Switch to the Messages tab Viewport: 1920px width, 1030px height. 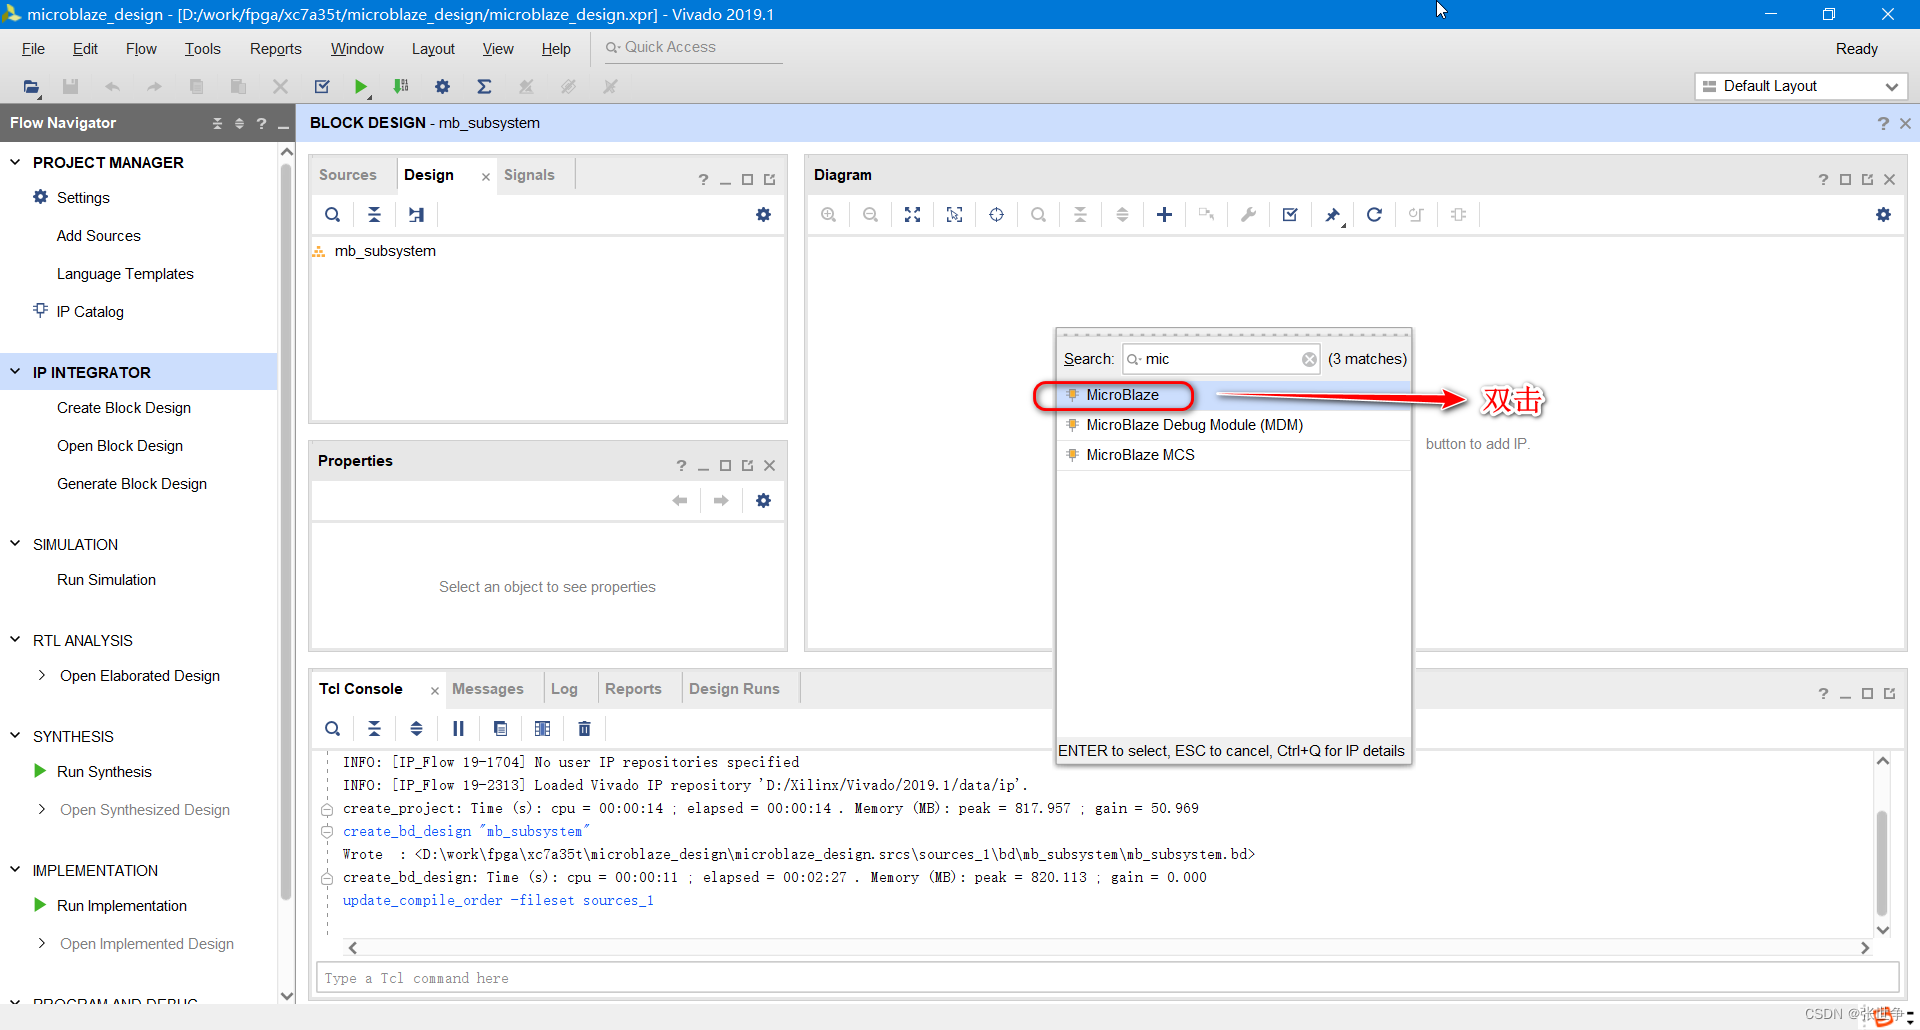[488, 689]
